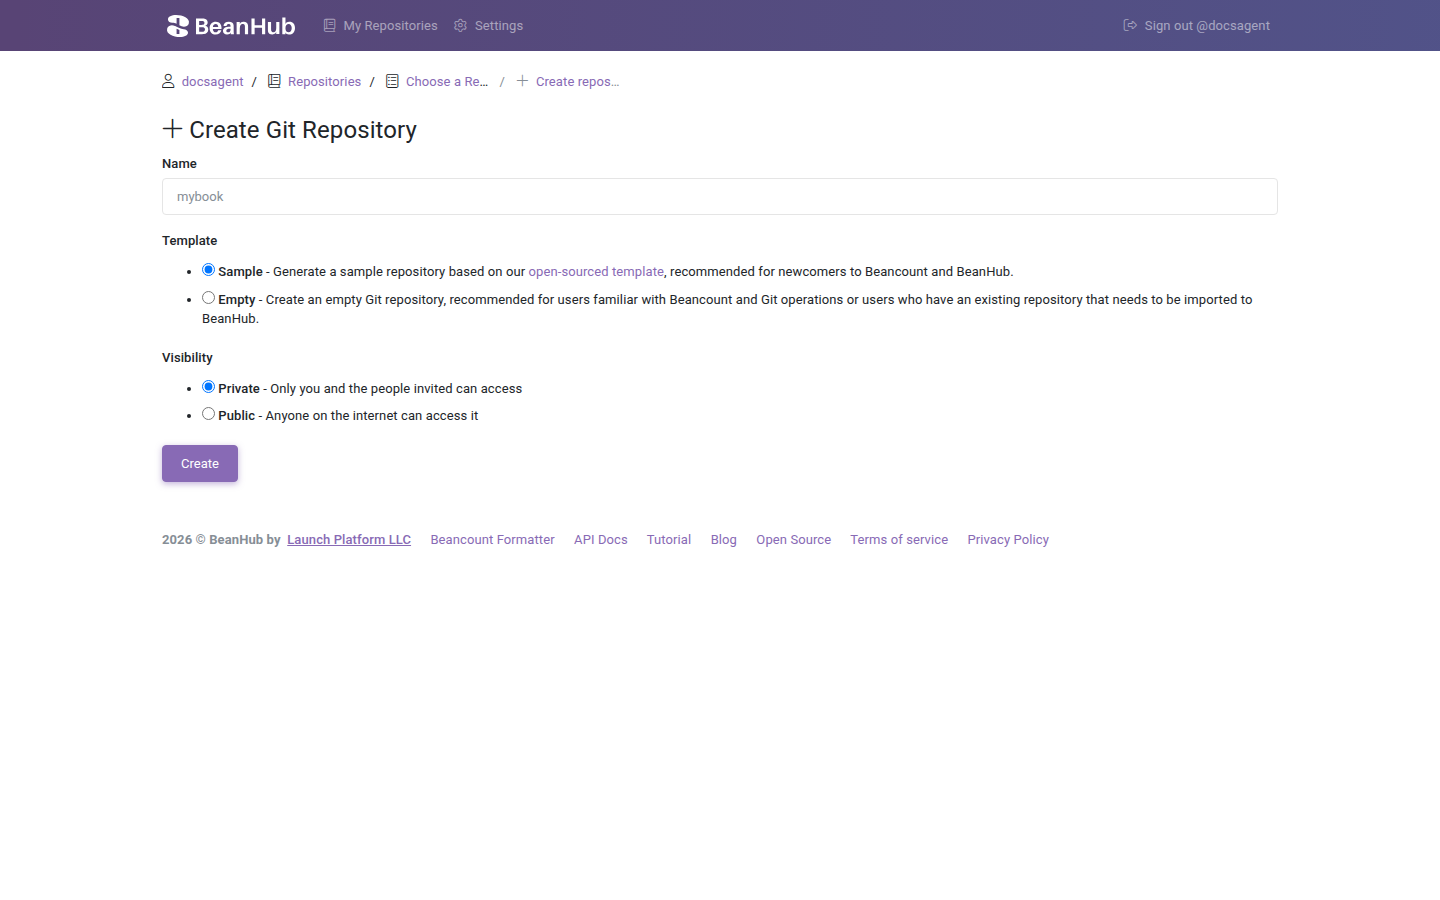Click the Choose a Re… breadcrumb icon
Screen dimensions: 1440x900
[392, 81]
